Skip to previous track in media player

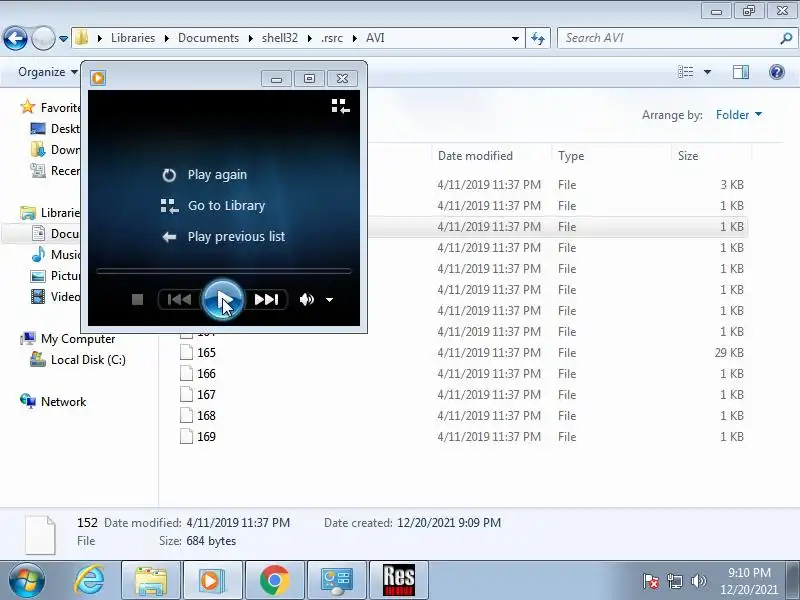[179, 299]
